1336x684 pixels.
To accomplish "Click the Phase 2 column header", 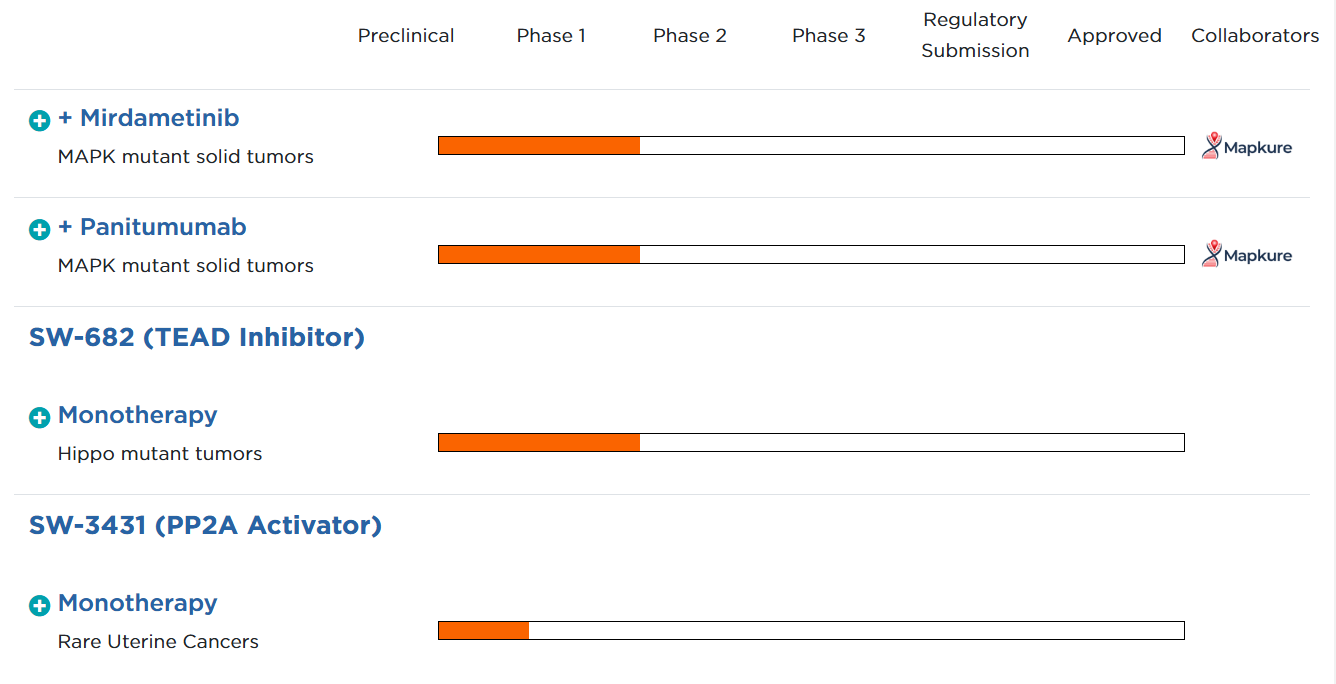I will [690, 36].
